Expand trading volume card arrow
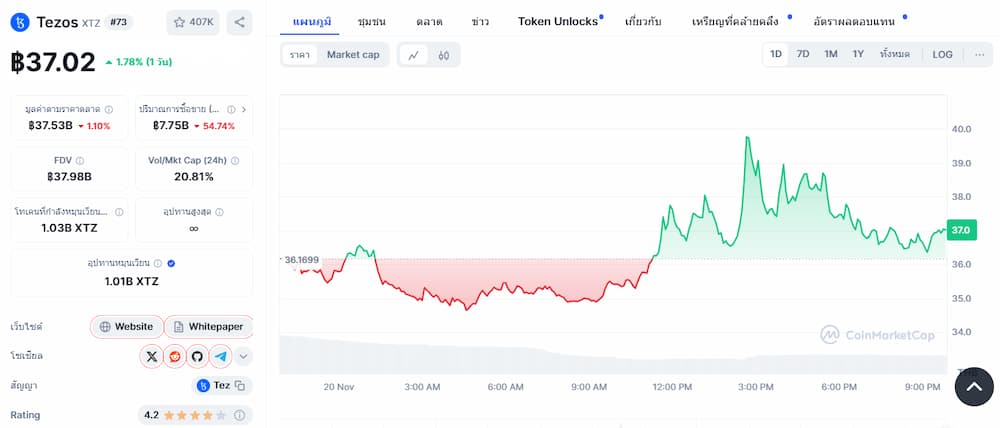Viewport: 1000px width, 428px height. 244,109
